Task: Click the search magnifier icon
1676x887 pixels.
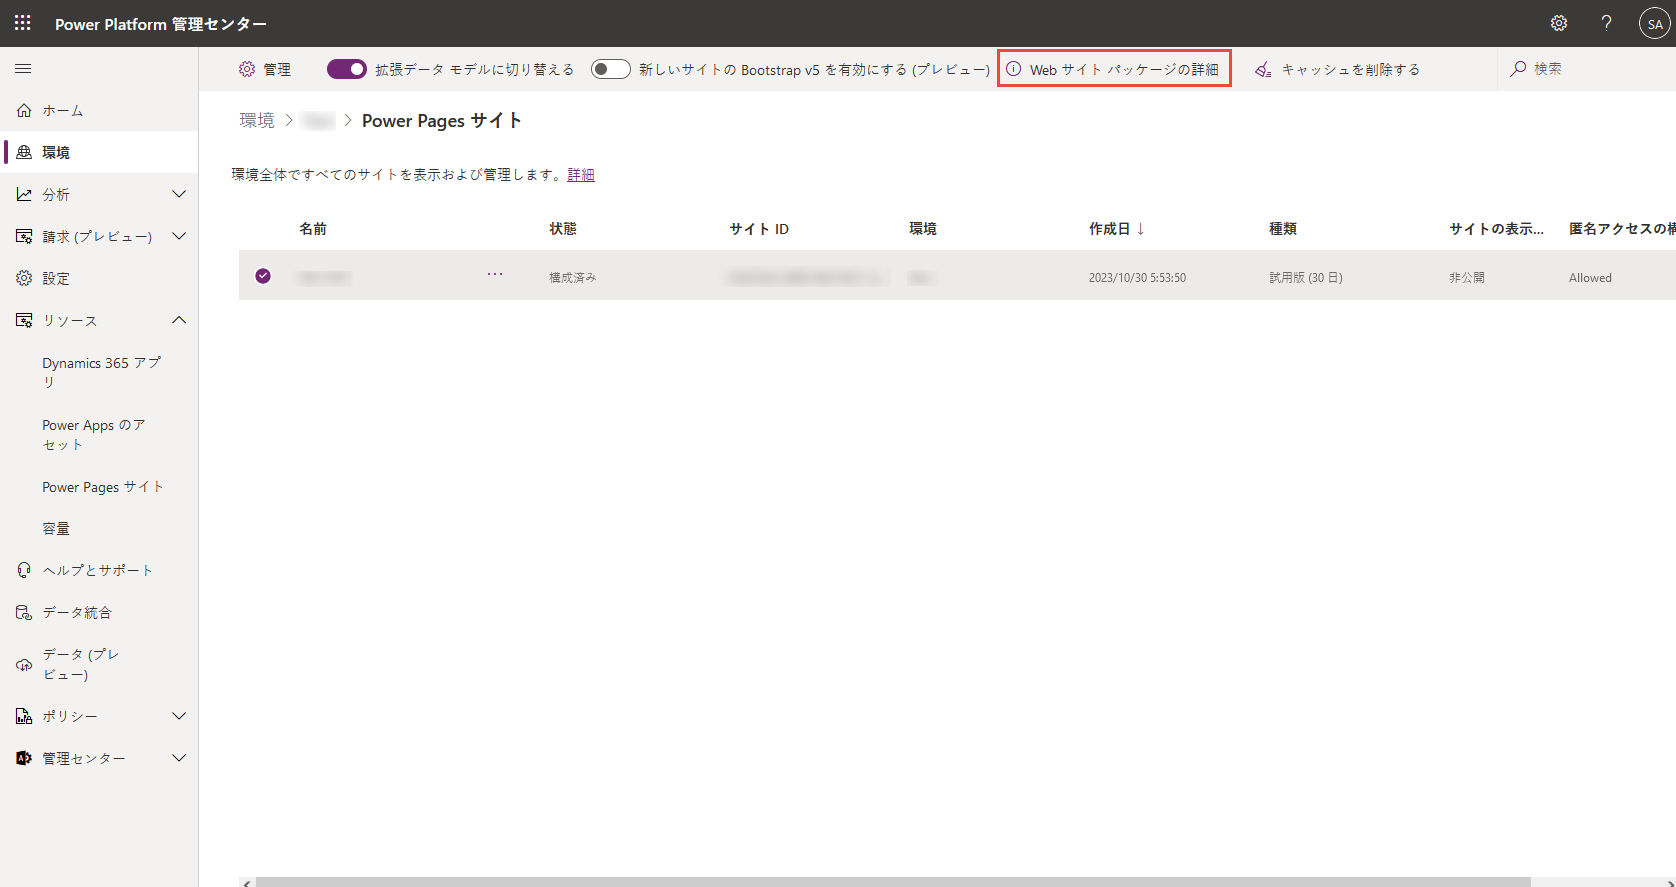Action: (1518, 69)
